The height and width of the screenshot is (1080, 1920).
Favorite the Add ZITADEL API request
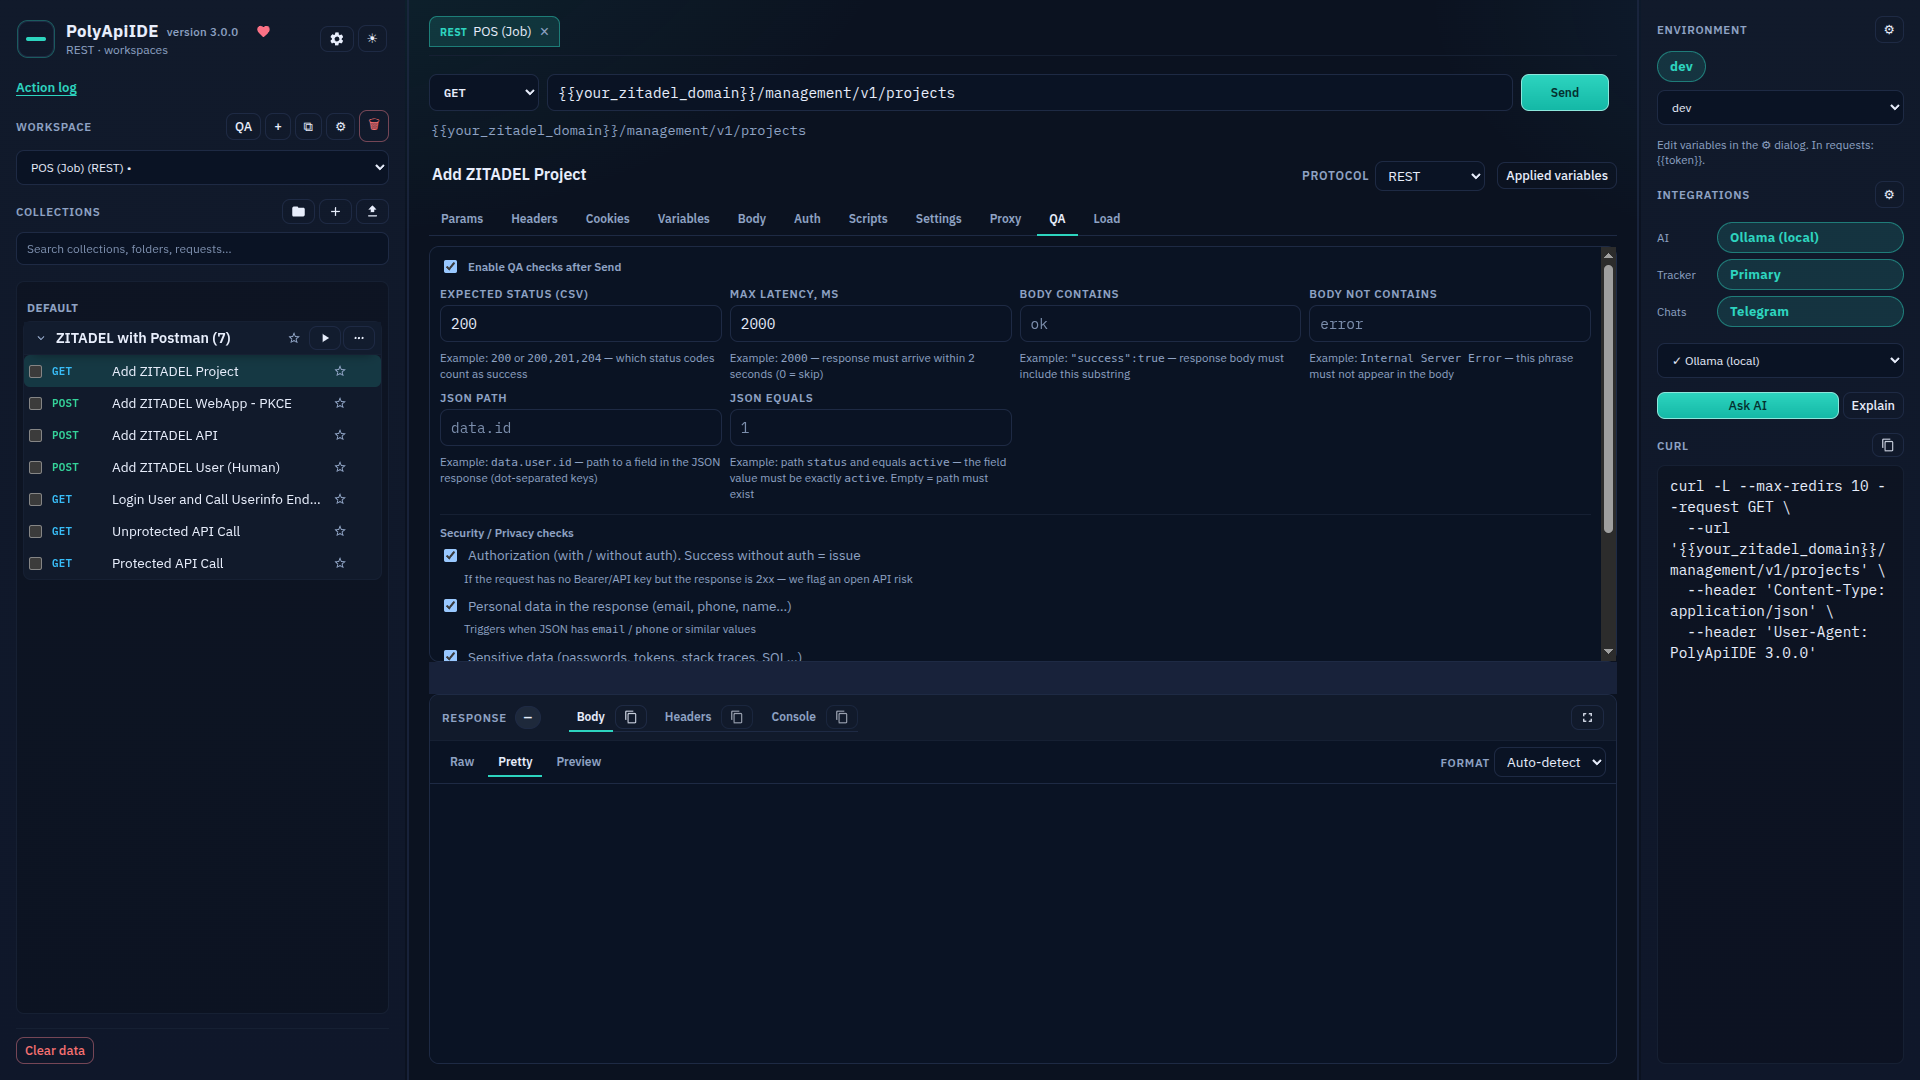coord(340,435)
